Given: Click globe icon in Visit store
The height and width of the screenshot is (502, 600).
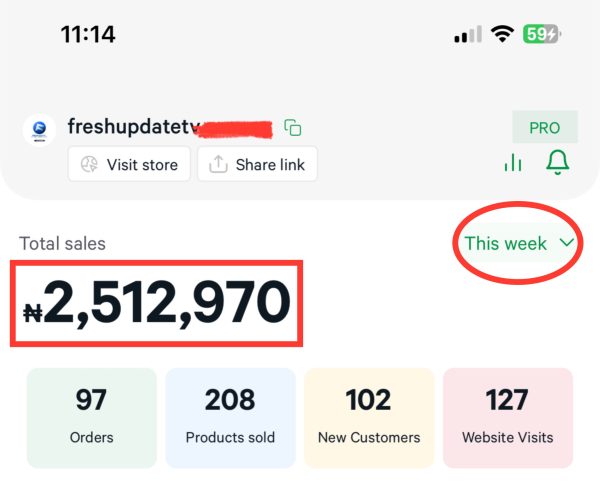Looking at the screenshot, I should [x=90, y=165].
